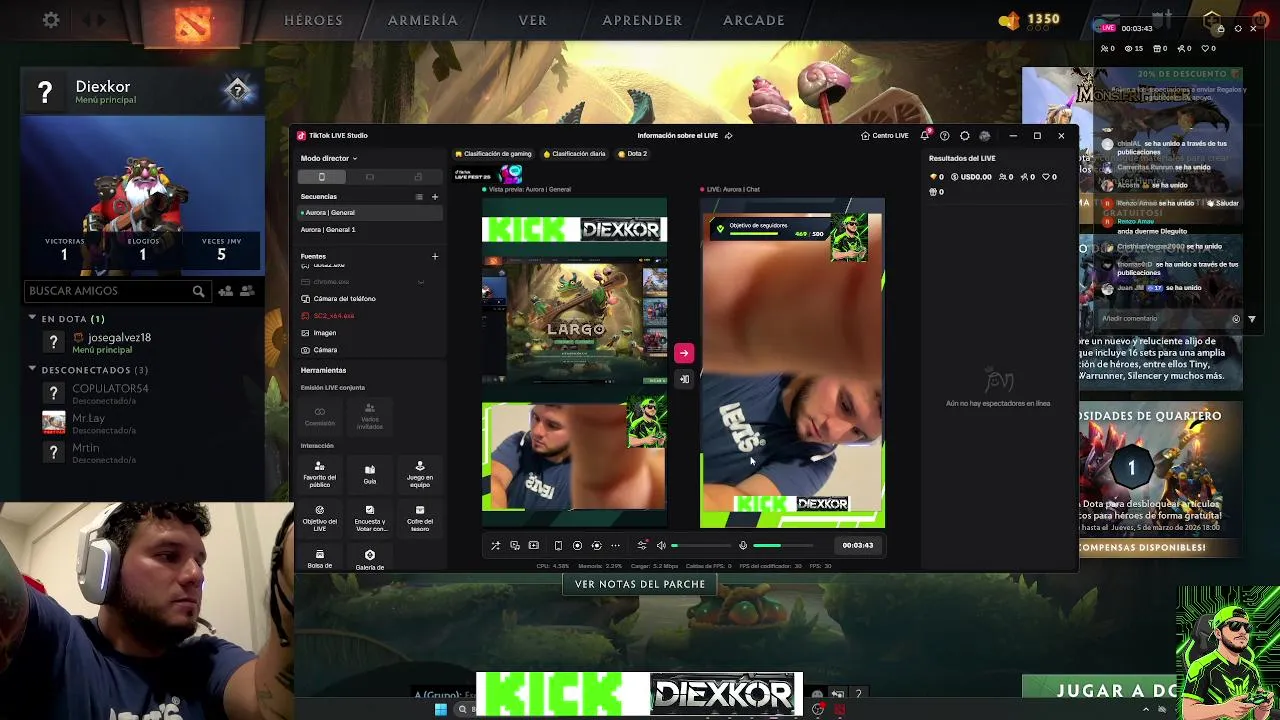Open Centro LIVE

885,136
